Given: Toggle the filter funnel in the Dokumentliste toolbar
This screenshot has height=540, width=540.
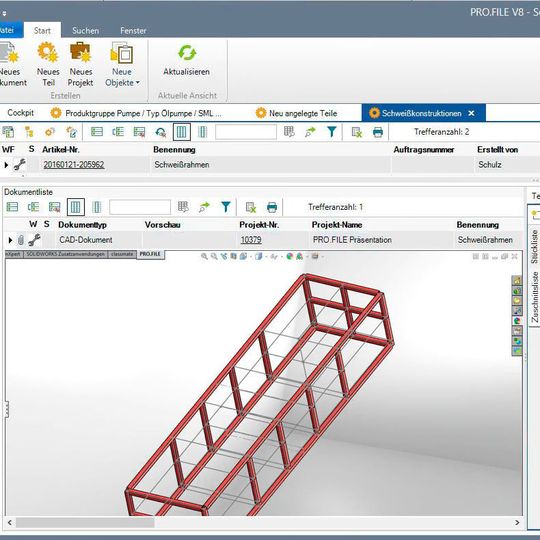Looking at the screenshot, I should (226, 207).
